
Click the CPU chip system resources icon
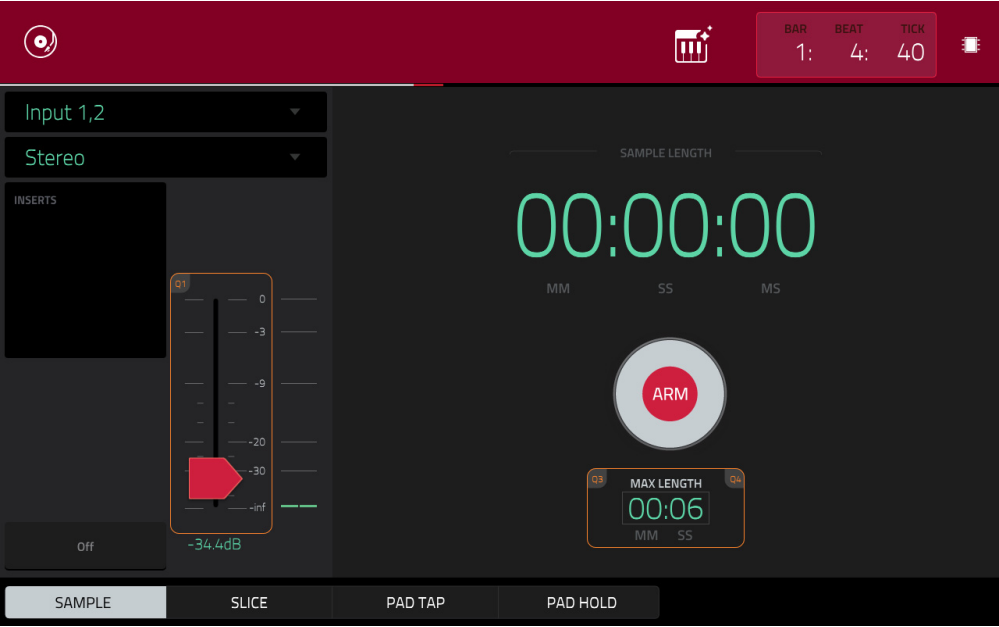[970, 45]
